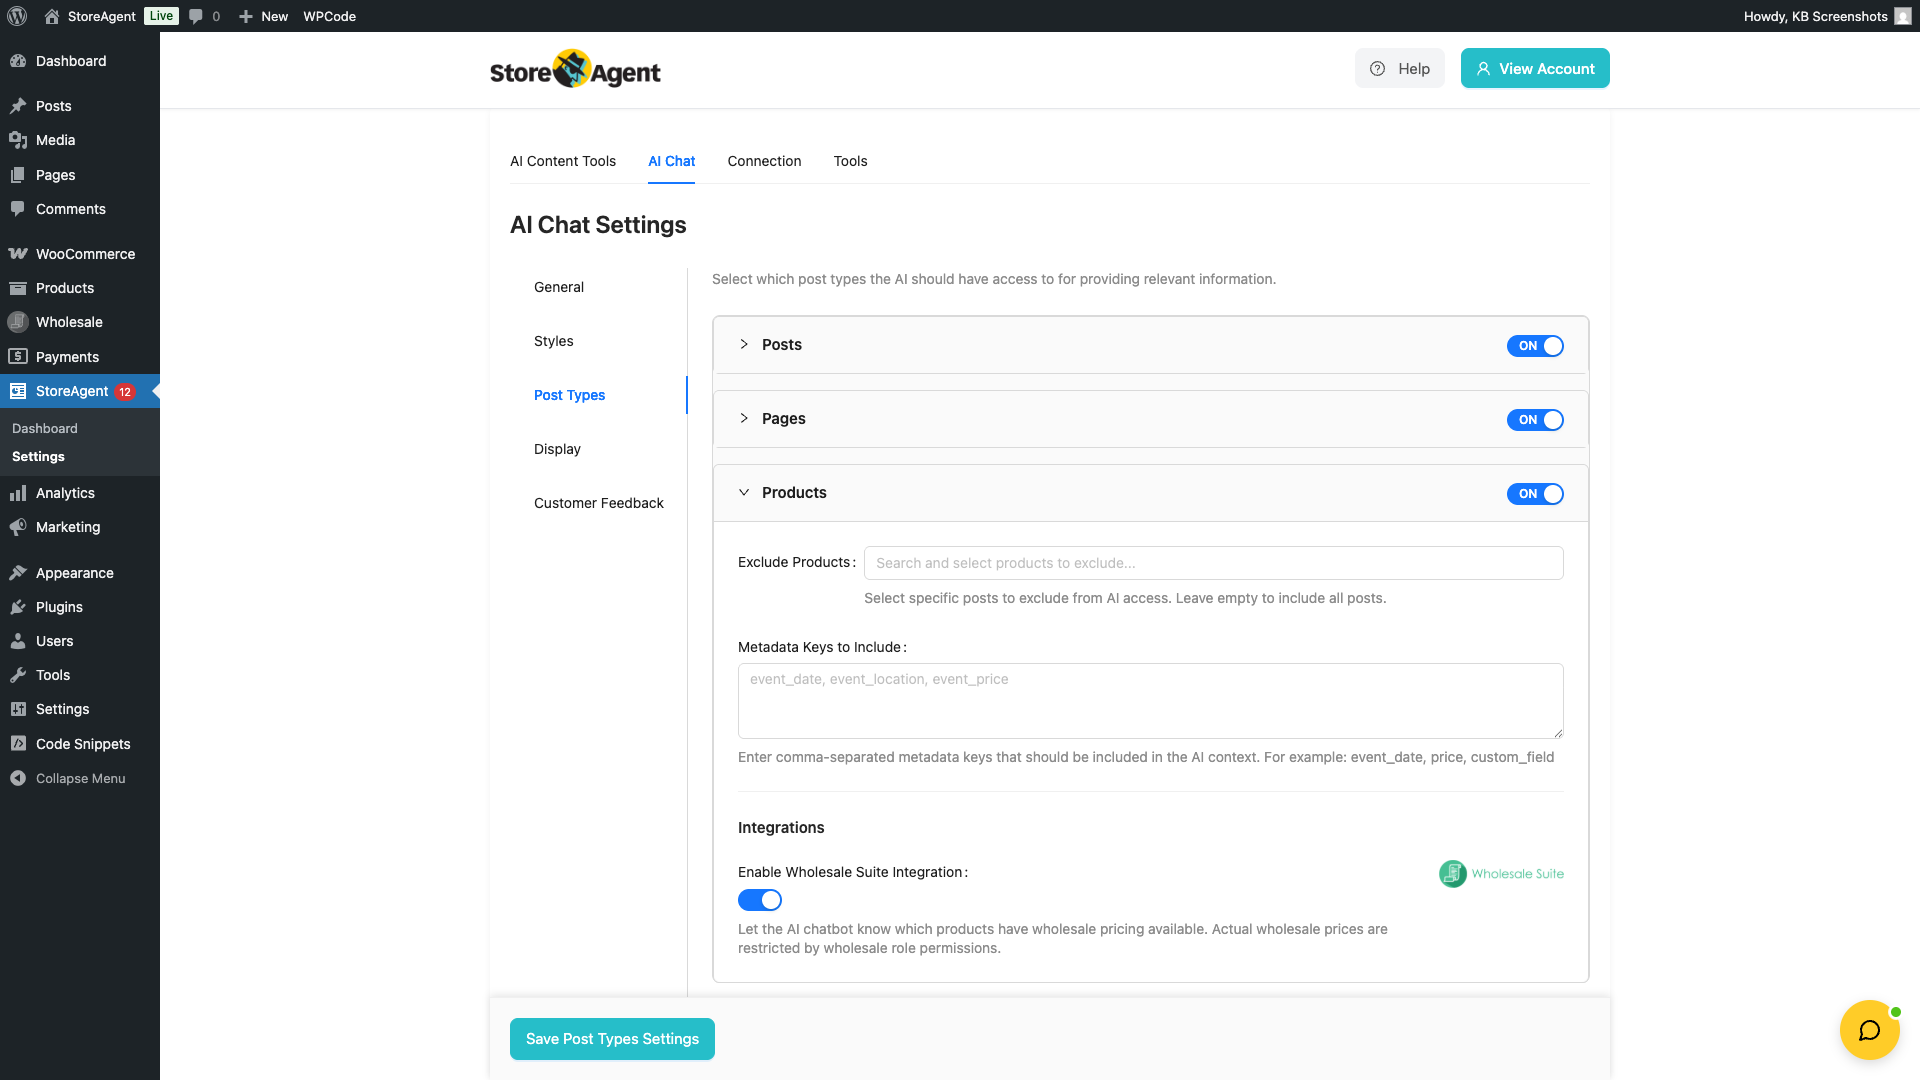Click the Marketing megaphone icon

(x=18, y=527)
